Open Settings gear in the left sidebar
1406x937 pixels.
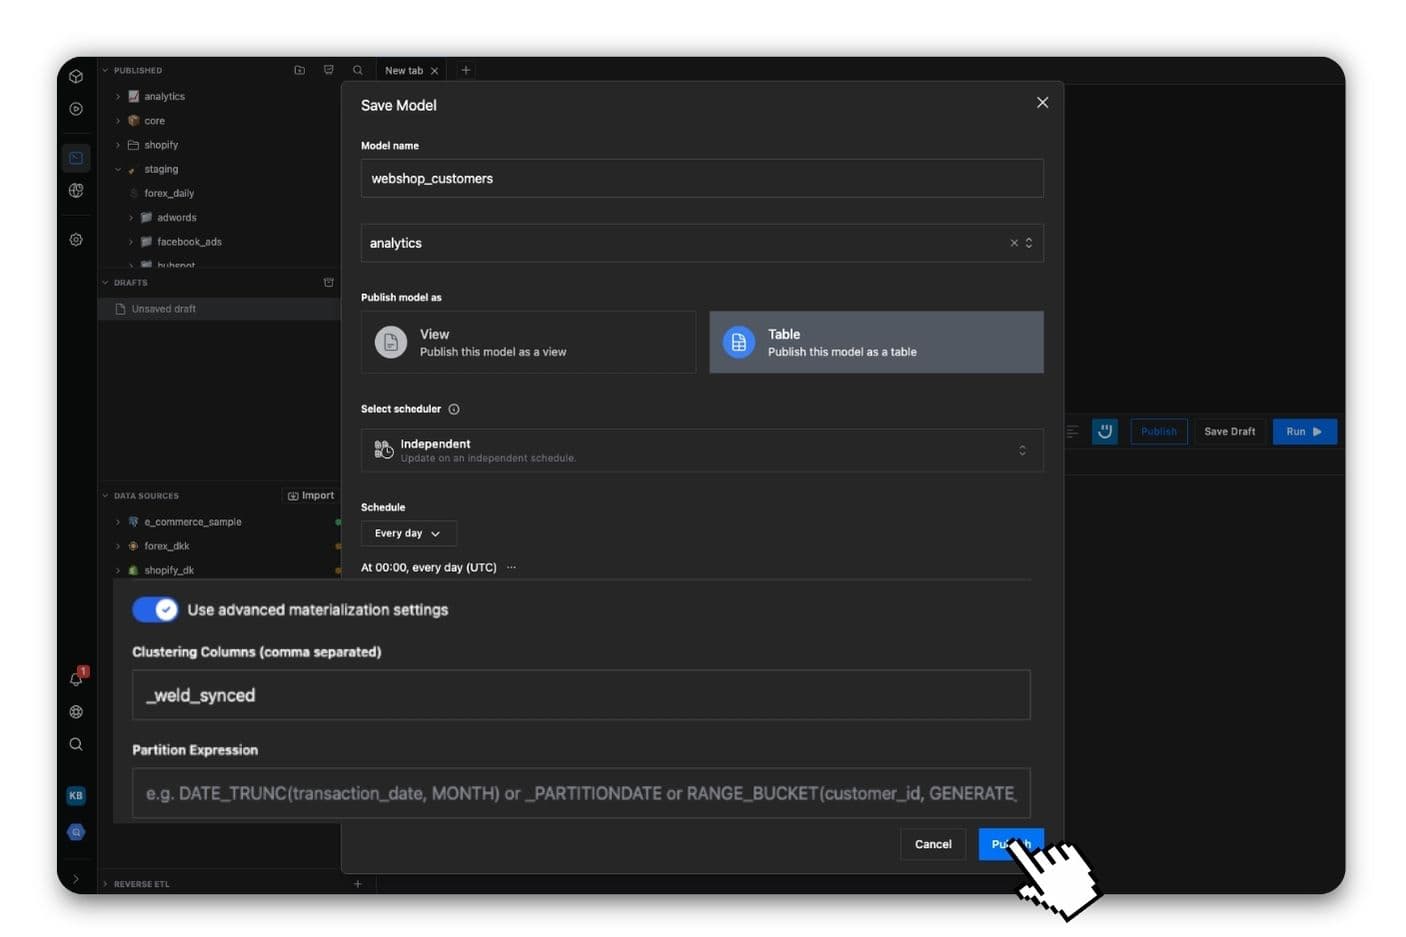pos(76,239)
